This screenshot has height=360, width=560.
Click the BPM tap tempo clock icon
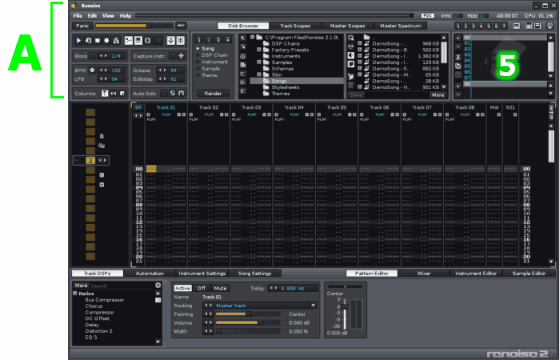click(92, 70)
